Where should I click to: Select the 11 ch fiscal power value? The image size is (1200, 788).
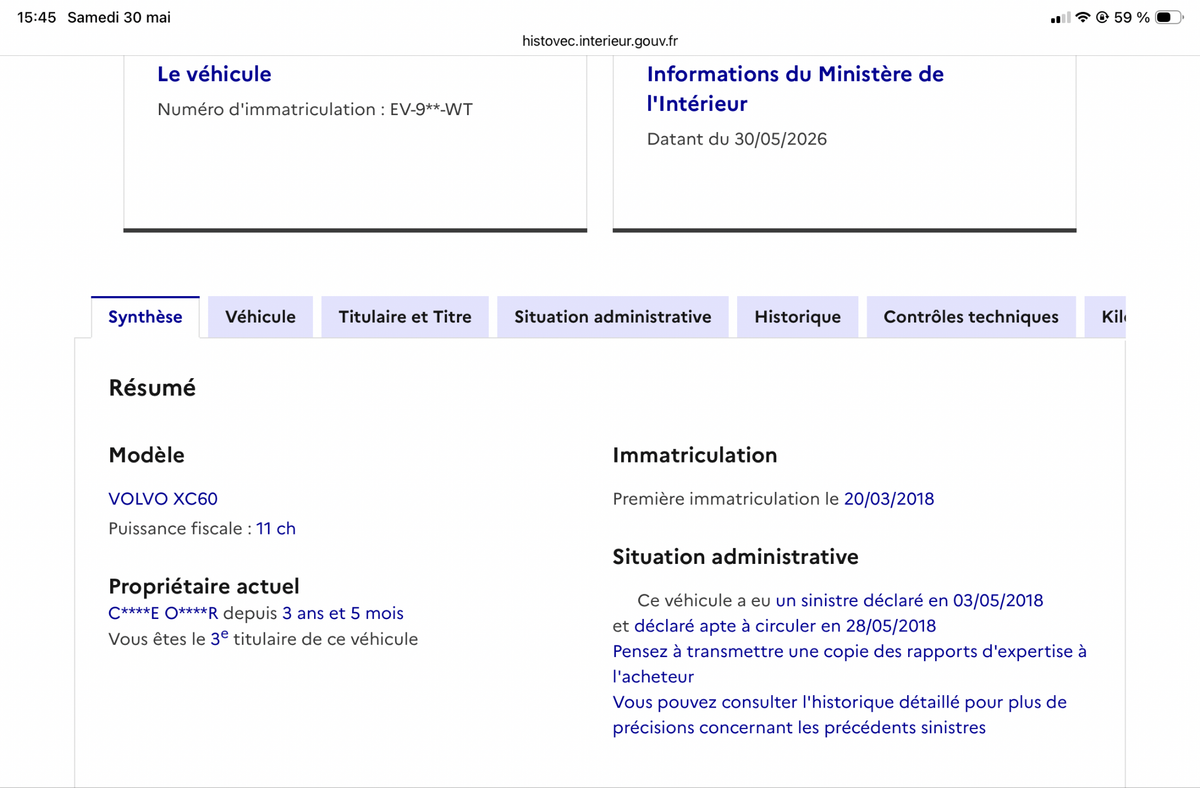(x=276, y=529)
